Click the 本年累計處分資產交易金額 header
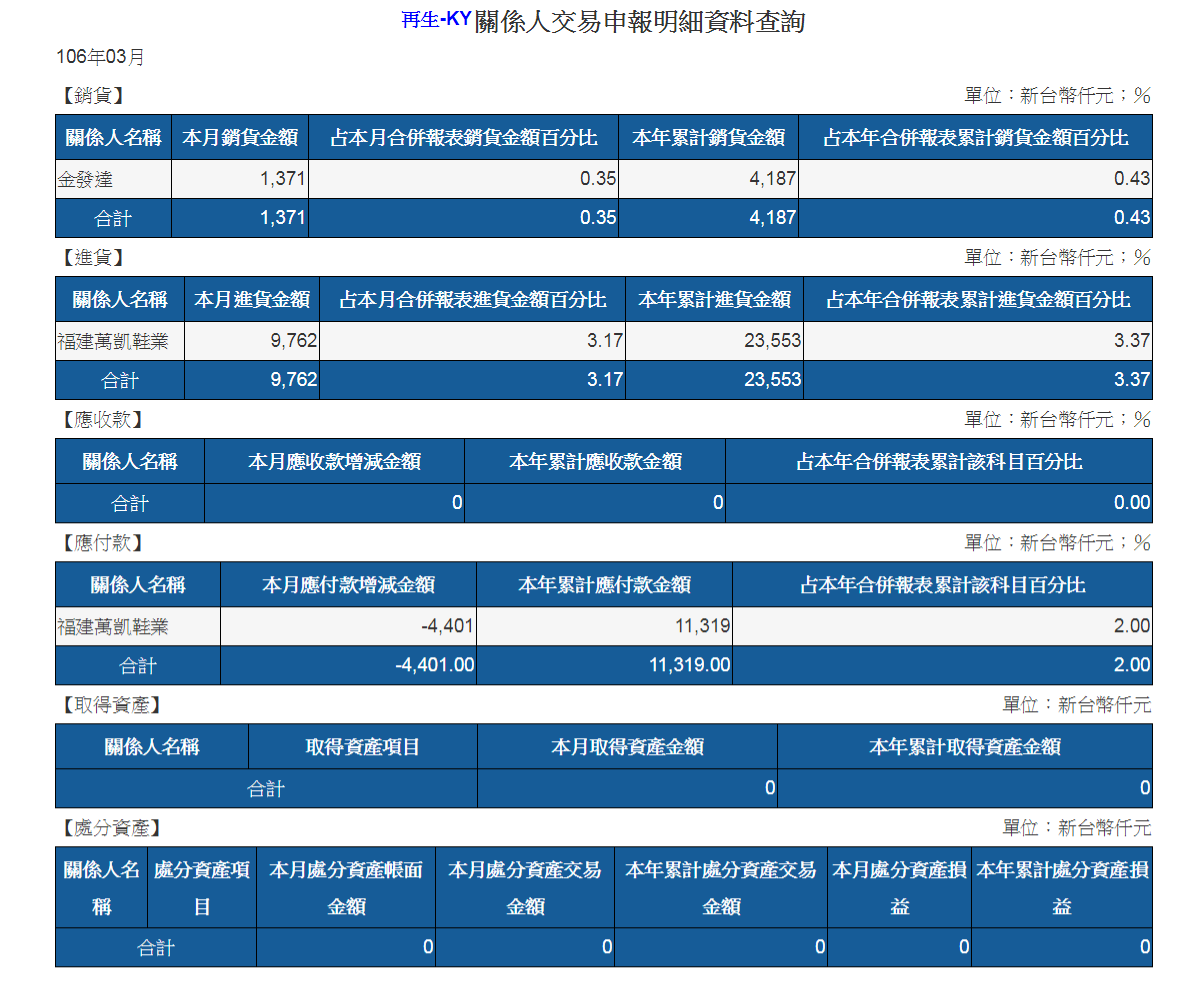The image size is (1192, 984). [721, 887]
